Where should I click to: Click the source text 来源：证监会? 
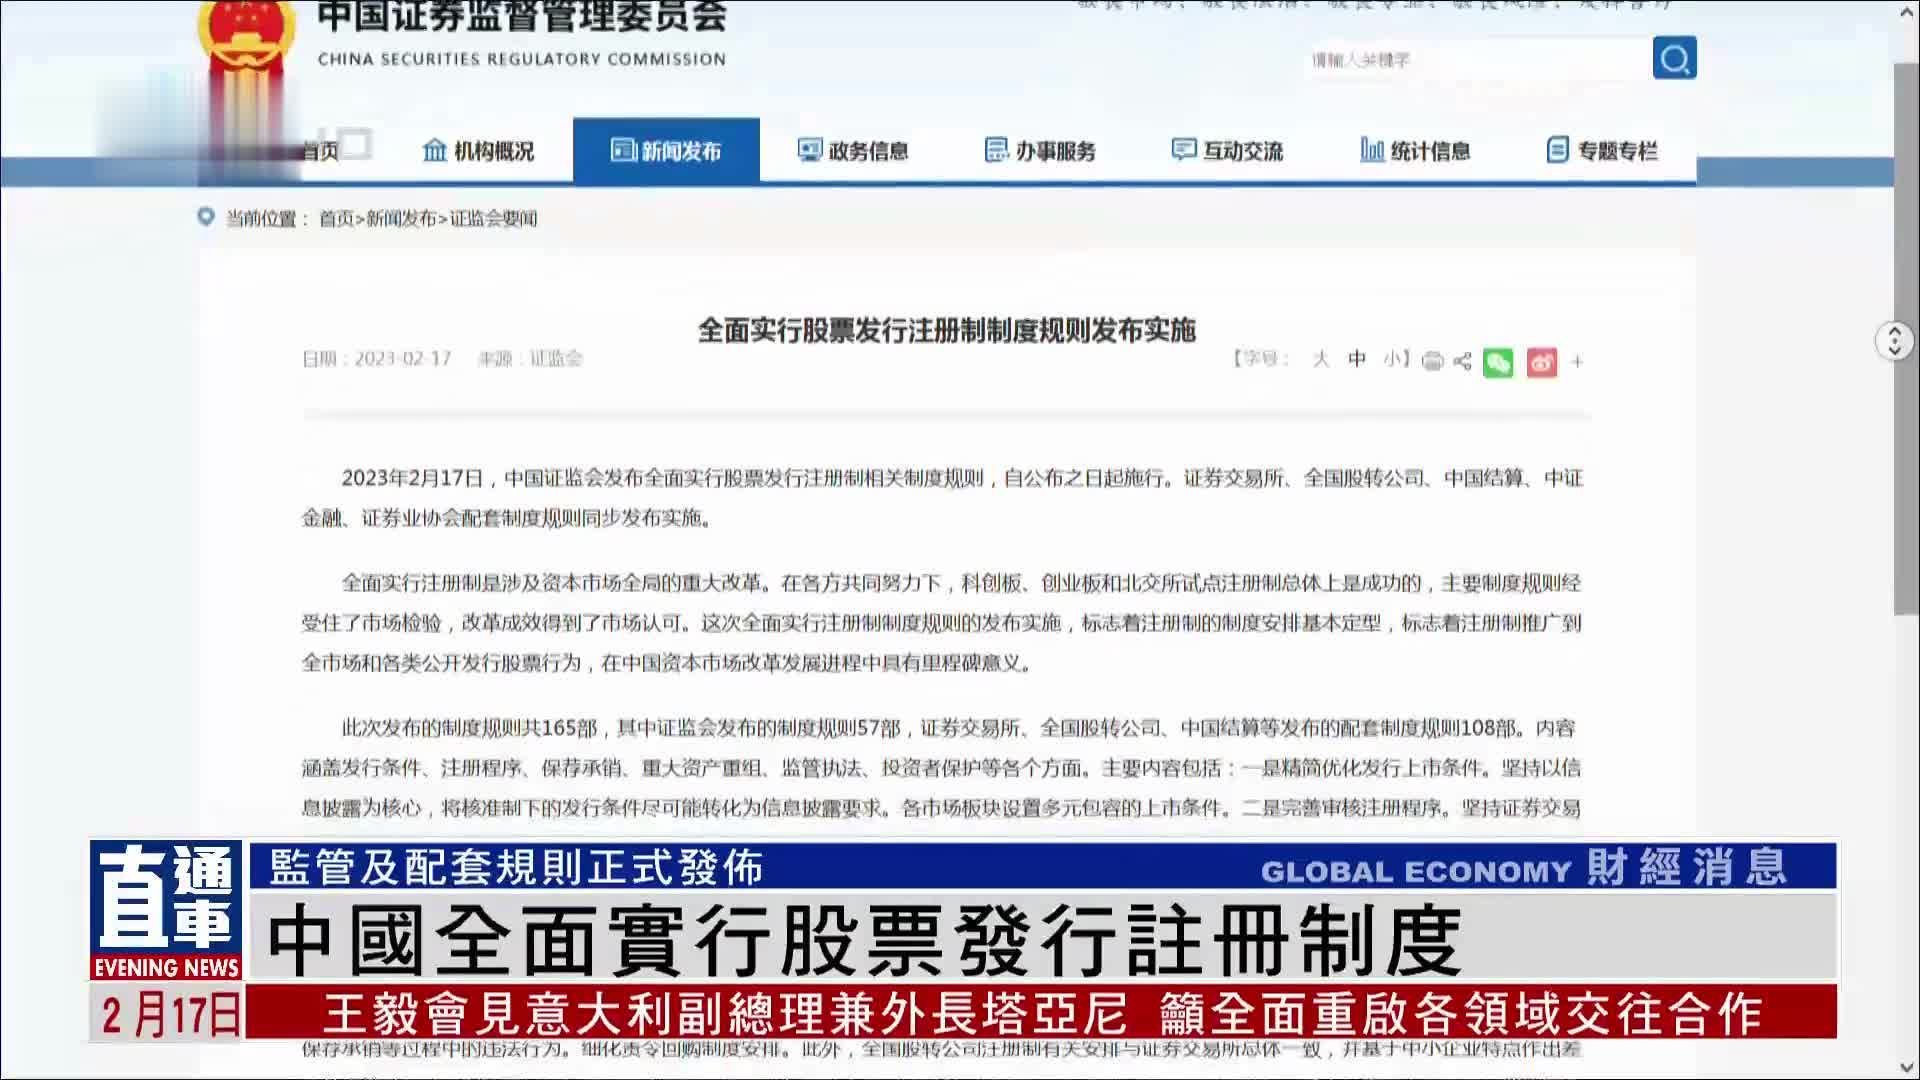[530, 358]
